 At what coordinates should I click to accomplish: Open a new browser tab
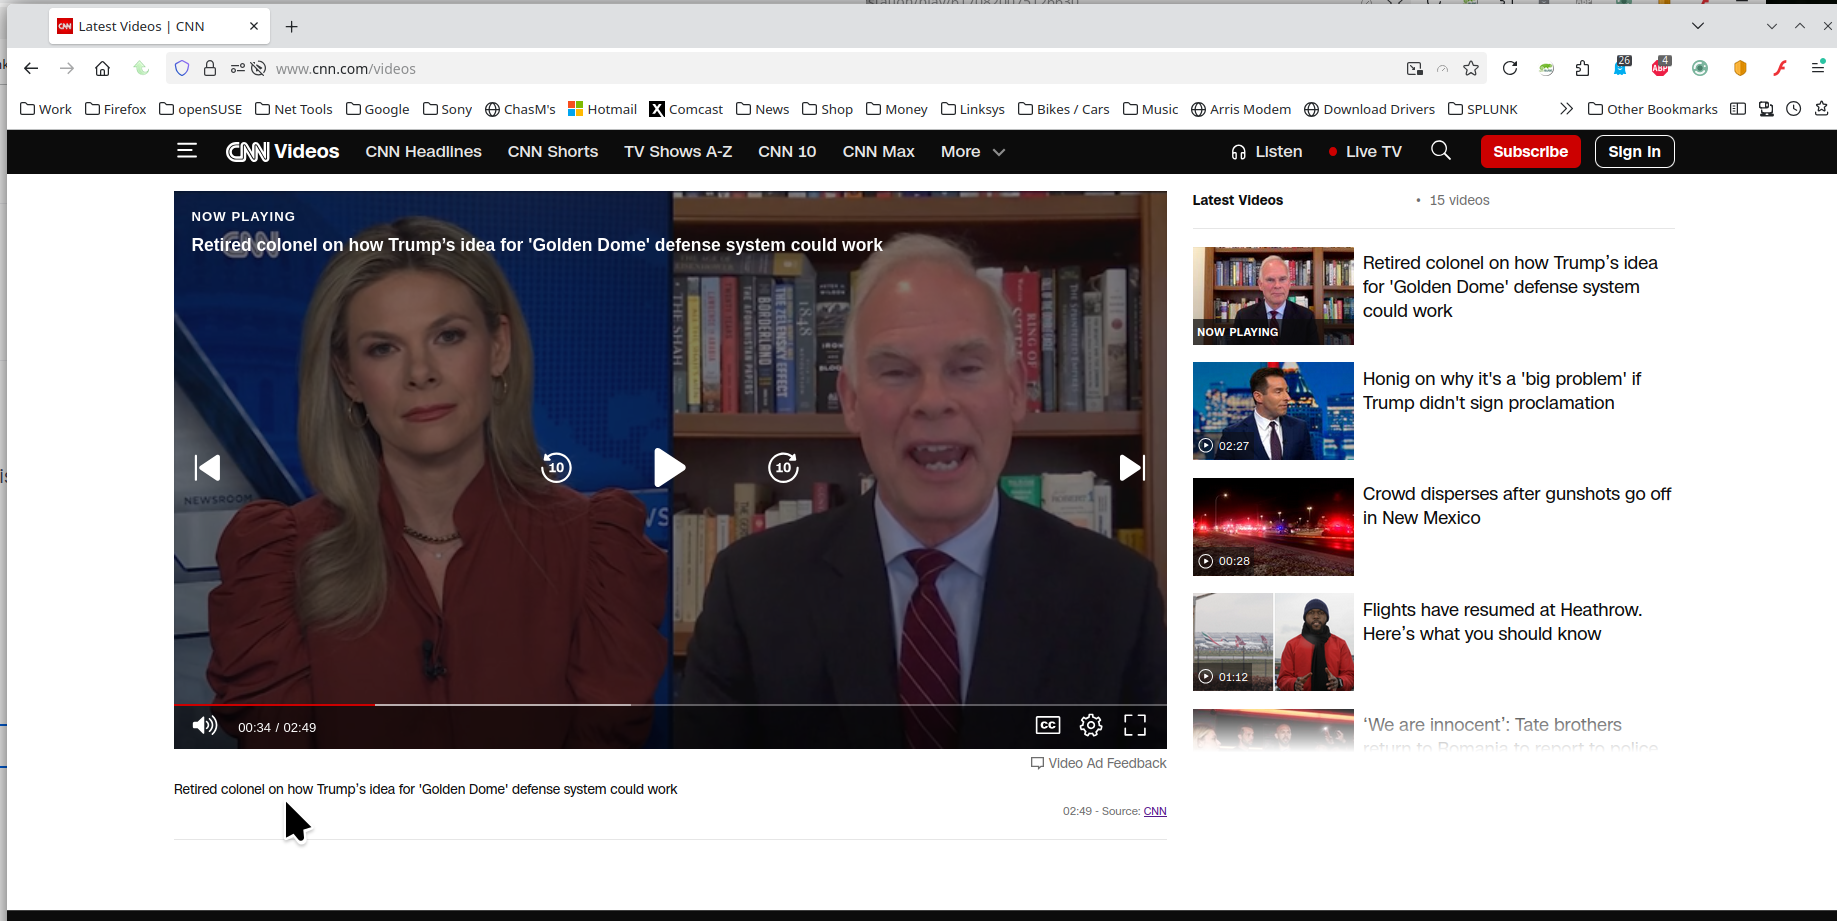[292, 26]
